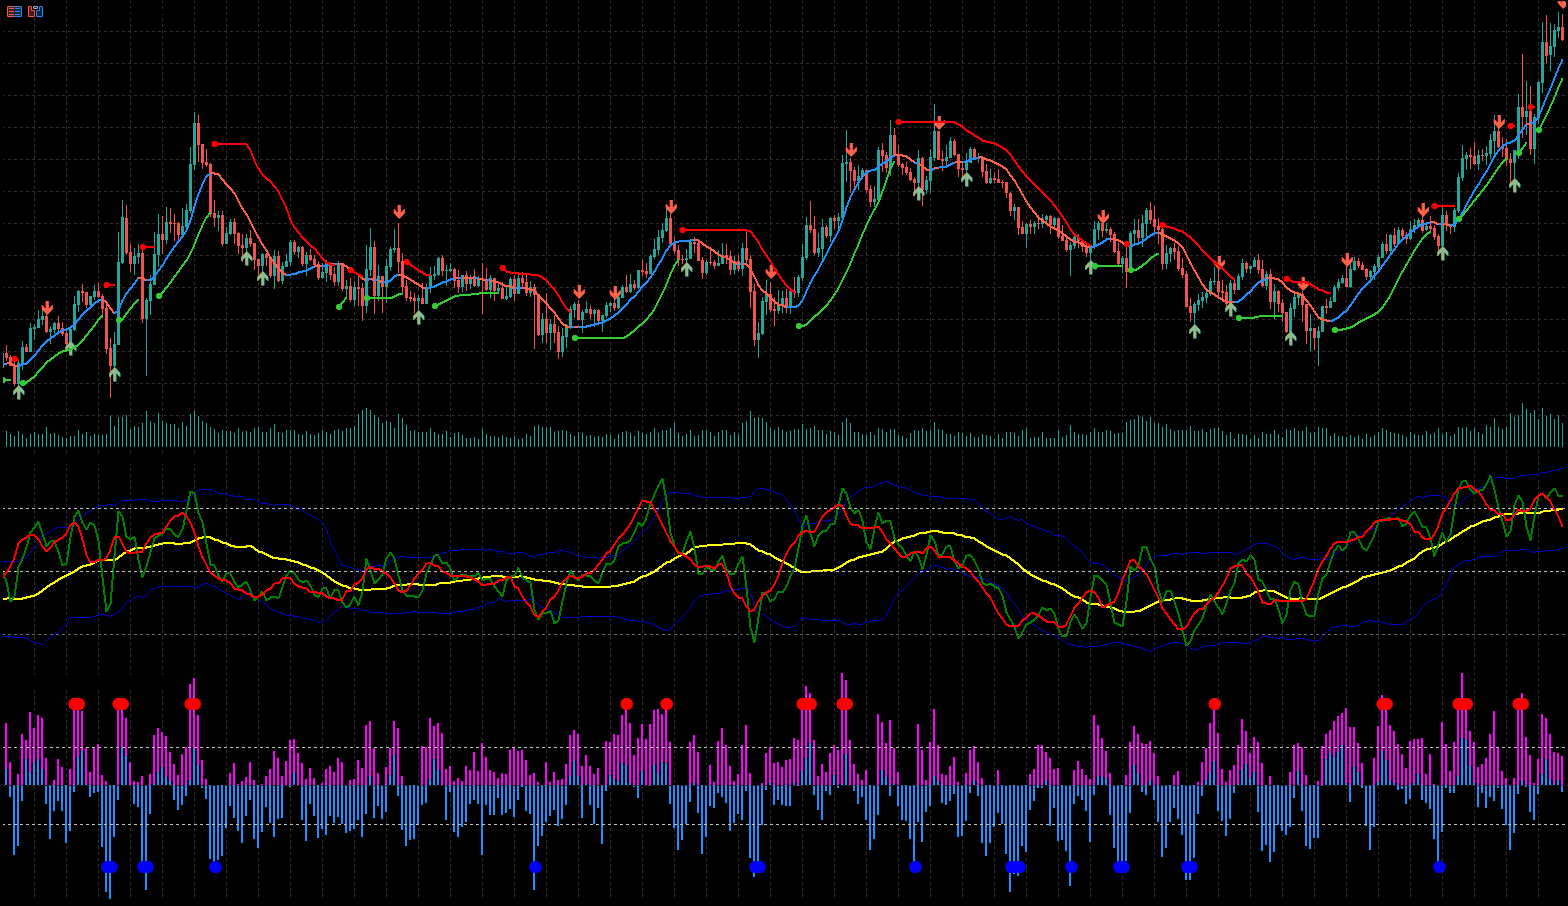Image resolution: width=1568 pixels, height=906 pixels.
Task: Select the red dot at the central price peak plateau
Action: (898, 122)
